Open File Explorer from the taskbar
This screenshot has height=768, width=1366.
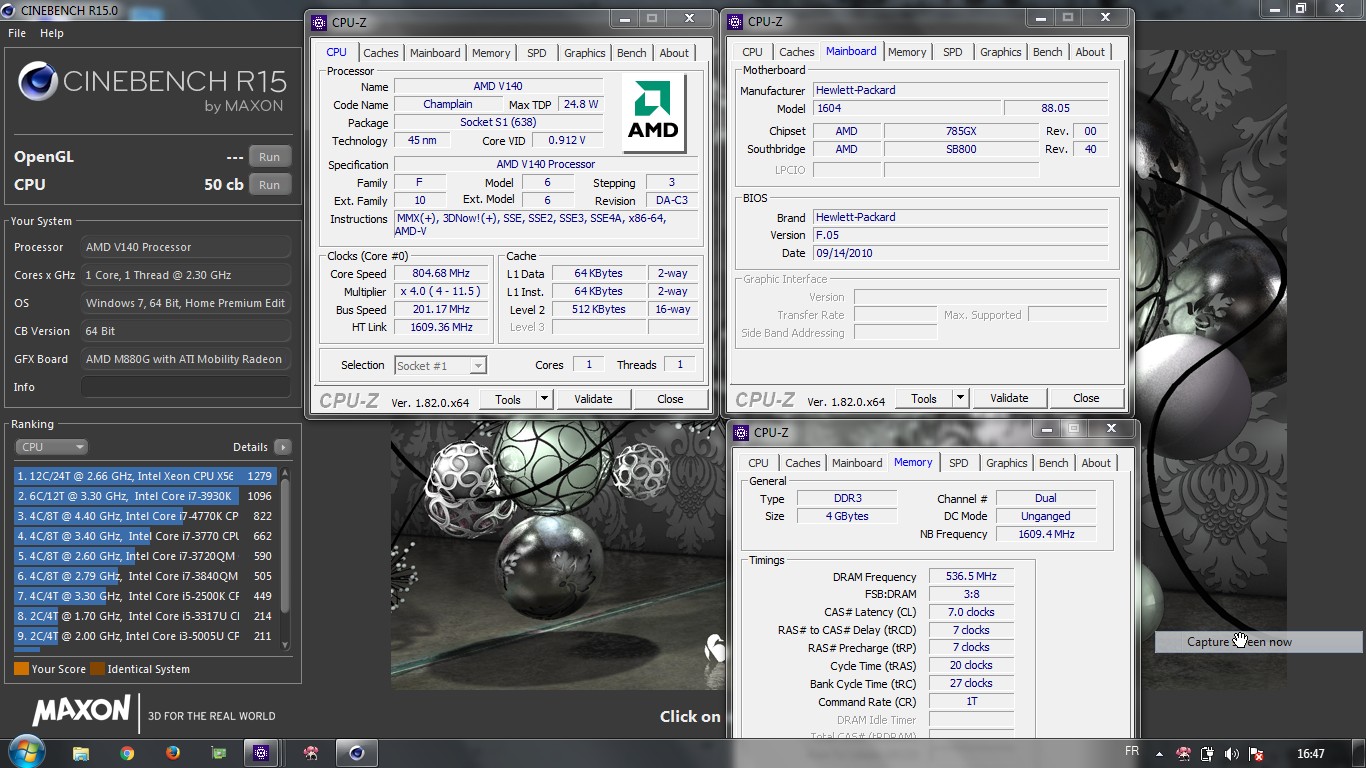[81, 753]
